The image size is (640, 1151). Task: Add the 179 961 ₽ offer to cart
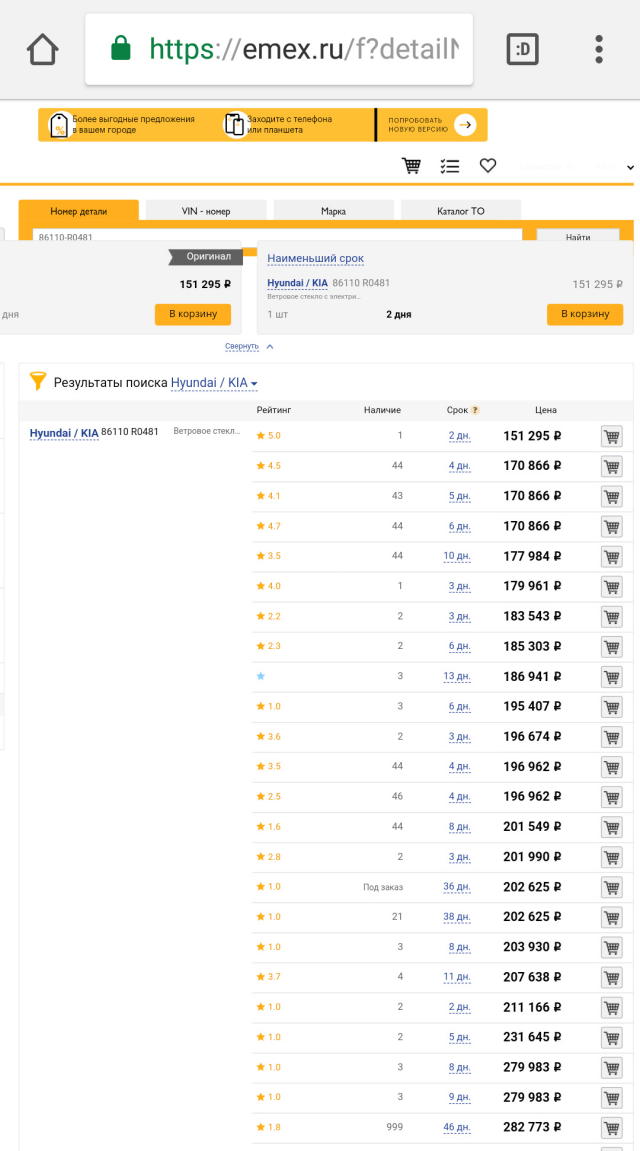pyautogui.click(x=611, y=587)
